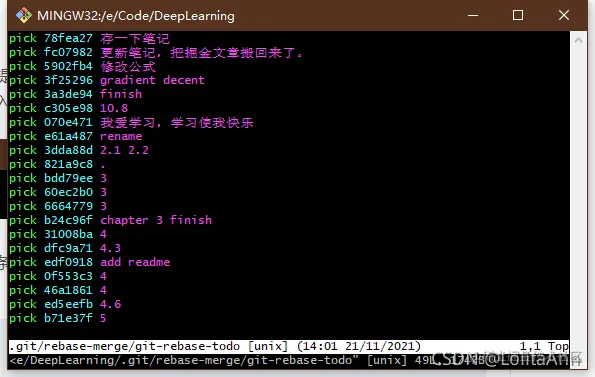Click commit hash c305e98
Viewport: 595px width, 377px height.
[68, 108]
